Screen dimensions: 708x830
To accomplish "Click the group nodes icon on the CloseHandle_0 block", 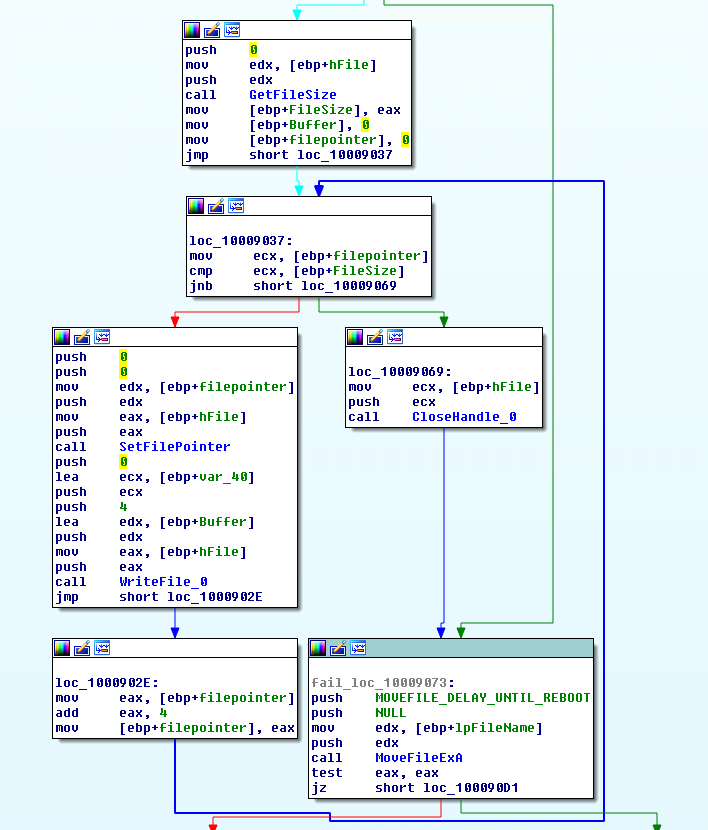I will pos(396,337).
